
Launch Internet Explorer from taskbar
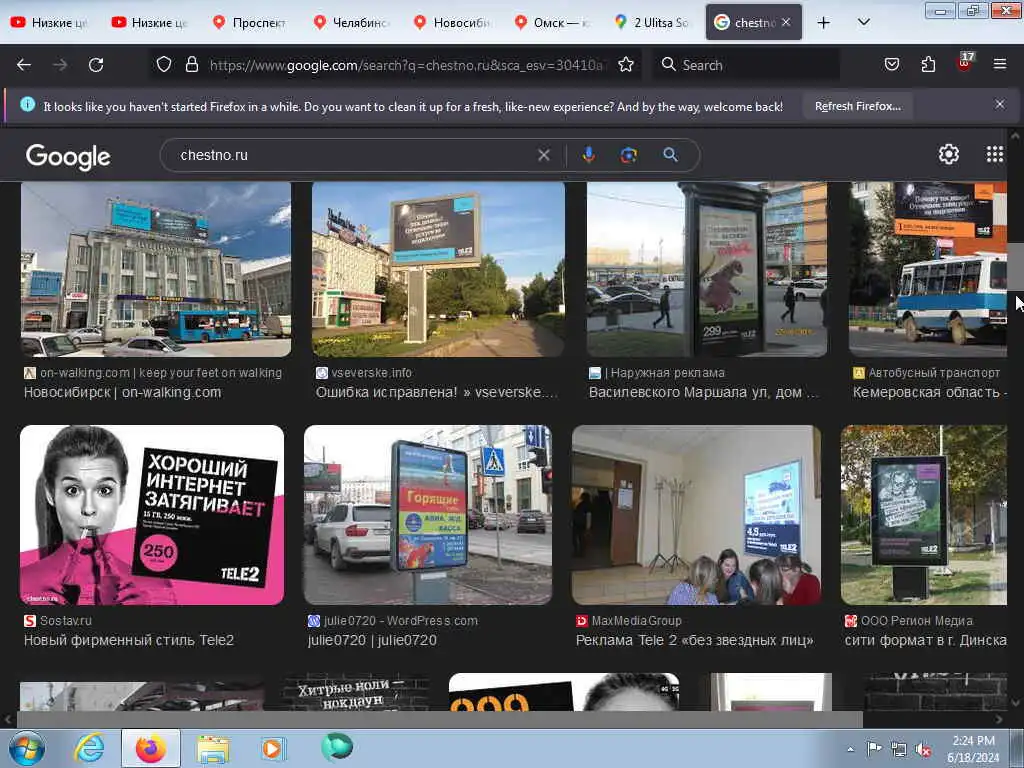click(89, 748)
